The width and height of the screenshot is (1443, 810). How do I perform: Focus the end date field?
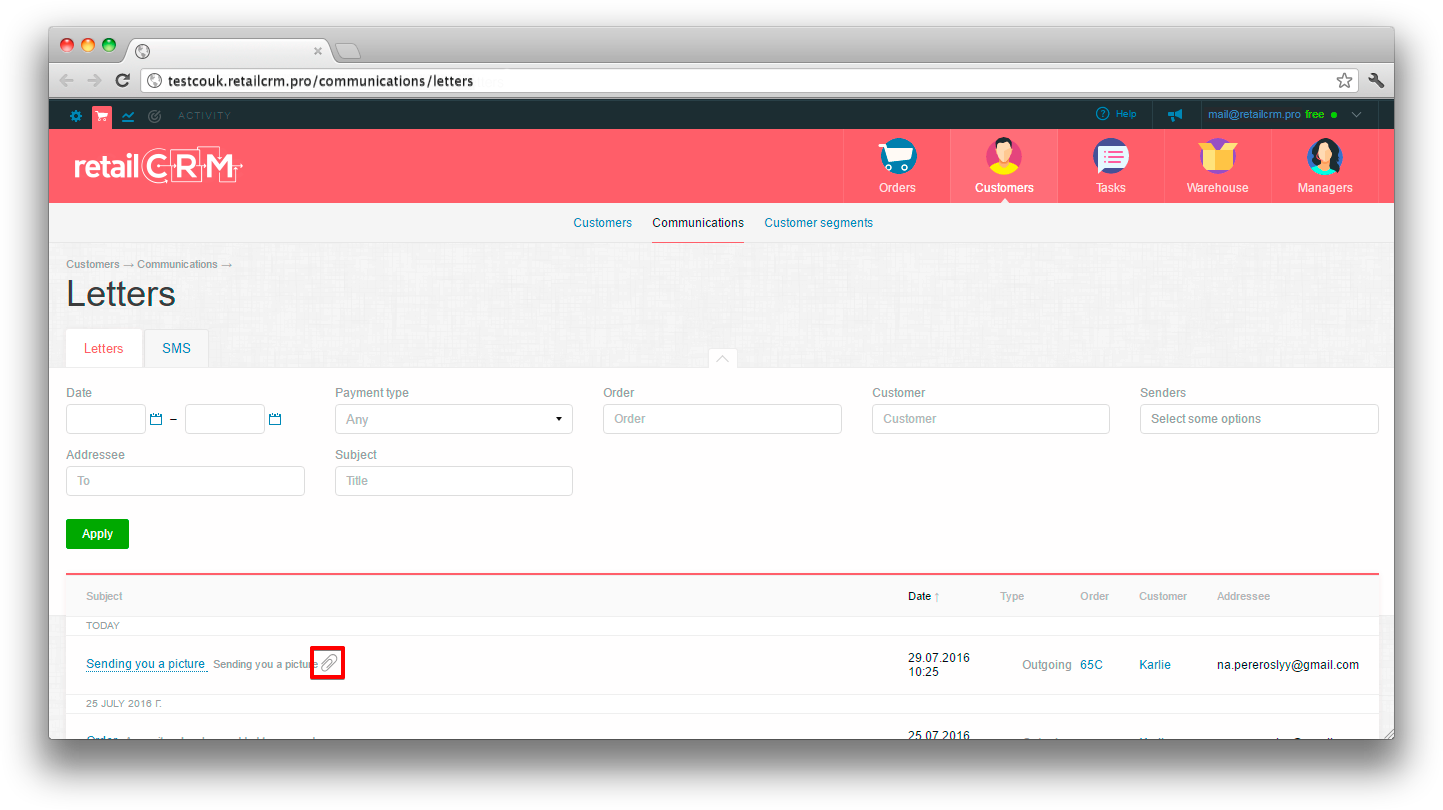tap(225, 419)
